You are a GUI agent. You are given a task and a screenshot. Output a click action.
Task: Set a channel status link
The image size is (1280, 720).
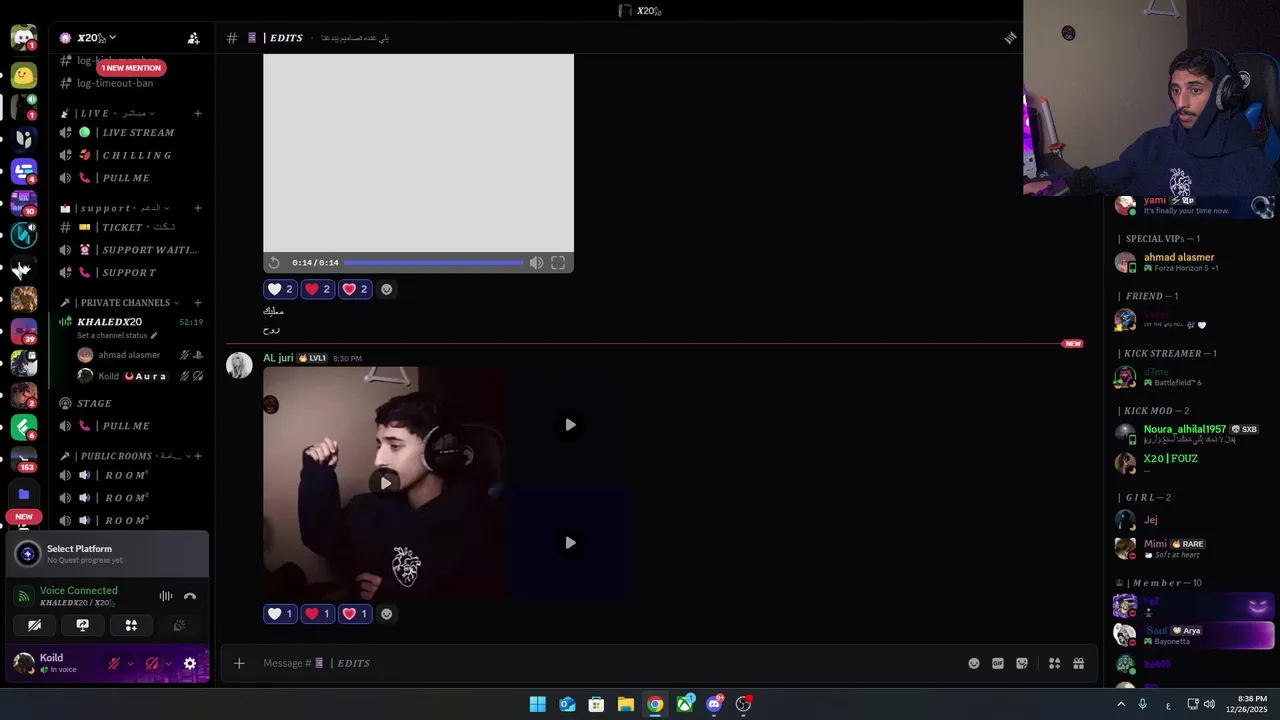[x=117, y=335]
